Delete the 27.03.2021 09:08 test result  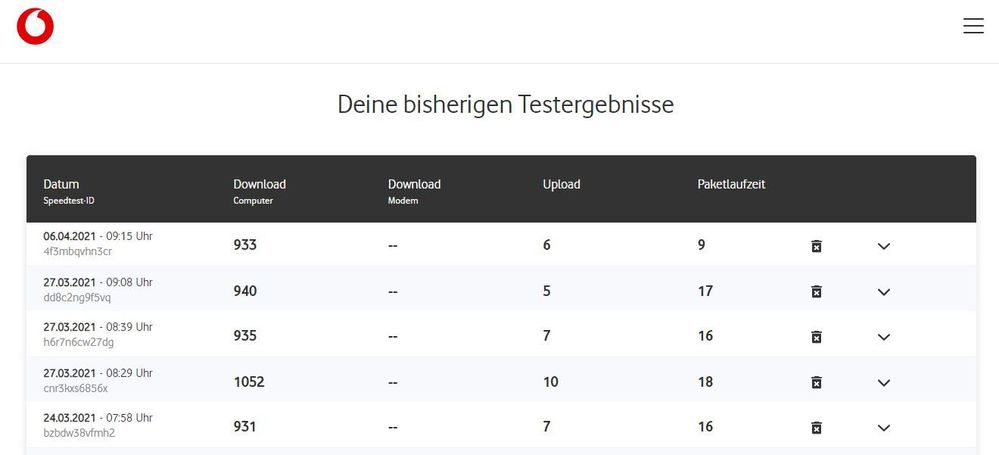[816, 291]
